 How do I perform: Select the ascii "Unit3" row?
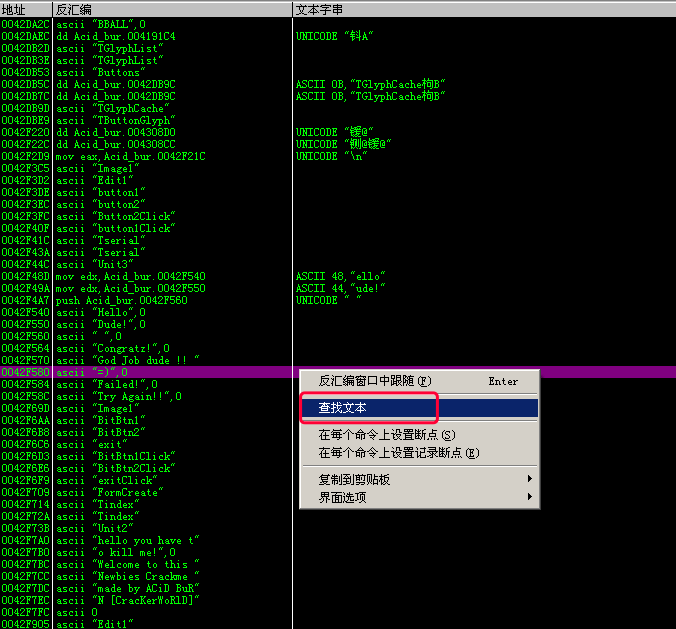(338, 264)
